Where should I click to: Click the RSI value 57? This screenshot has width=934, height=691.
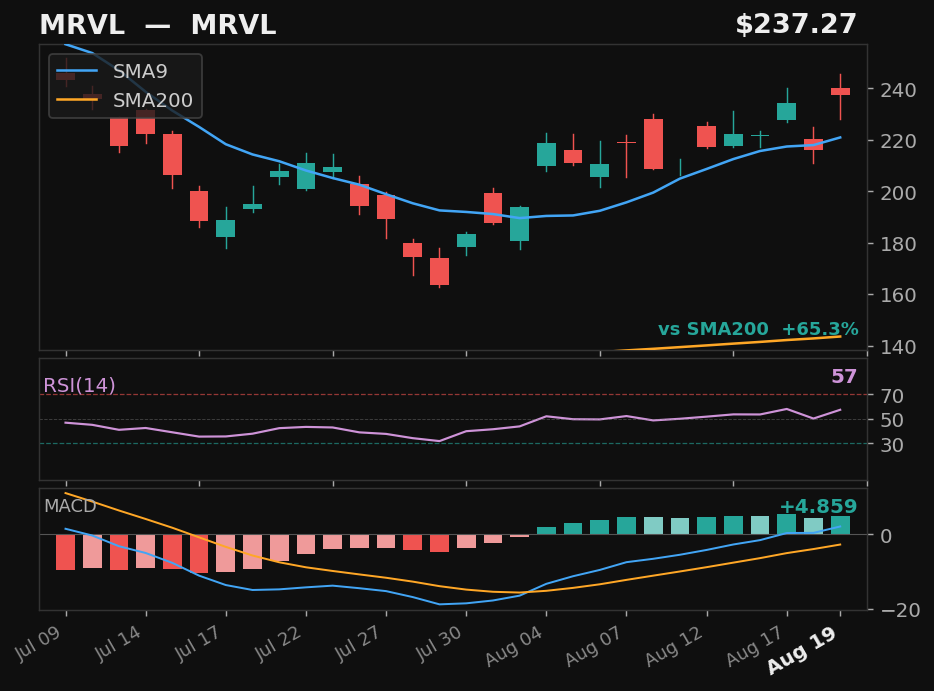843,376
